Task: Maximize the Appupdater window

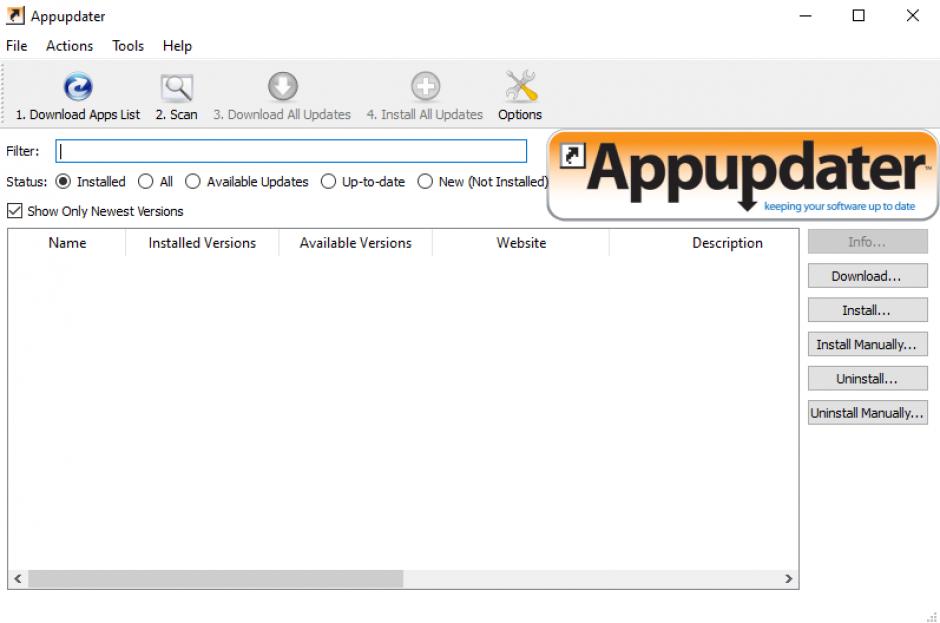Action: 858,16
